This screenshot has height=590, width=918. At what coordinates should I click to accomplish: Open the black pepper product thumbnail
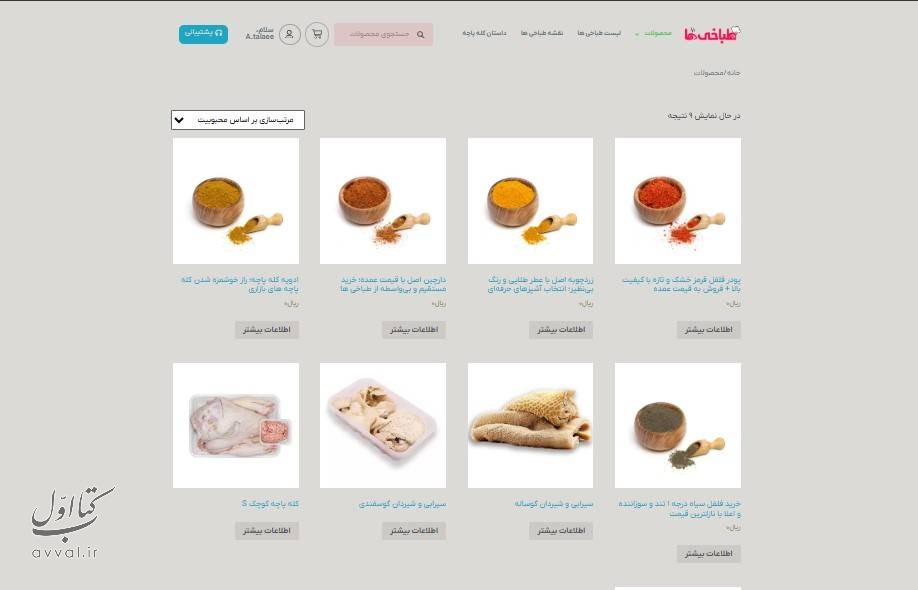tap(677, 426)
